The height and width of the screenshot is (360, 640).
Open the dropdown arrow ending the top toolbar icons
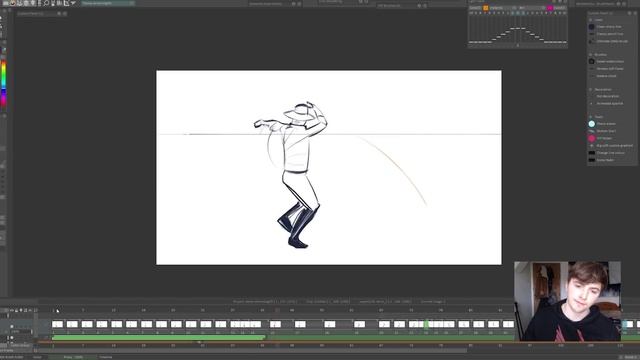(73, 3)
